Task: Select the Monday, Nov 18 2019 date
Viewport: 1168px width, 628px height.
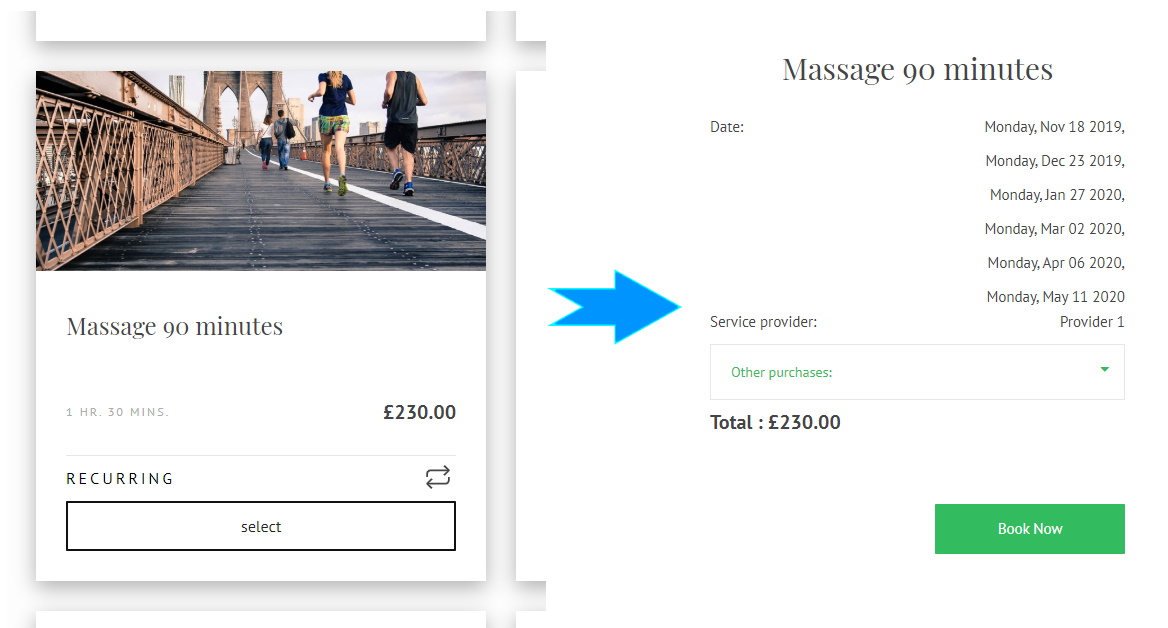Action: [x=1054, y=127]
